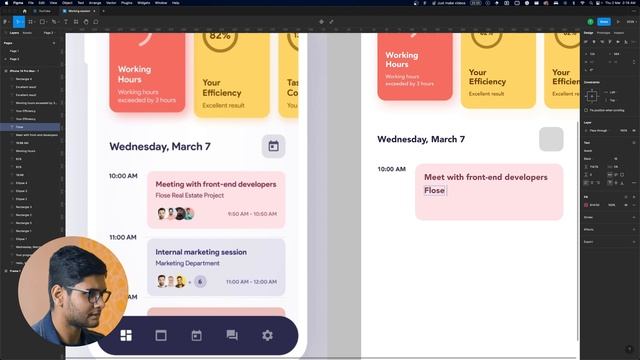Open the Edit menu
640x360 pixels.
pyautogui.click(x=42, y=3)
